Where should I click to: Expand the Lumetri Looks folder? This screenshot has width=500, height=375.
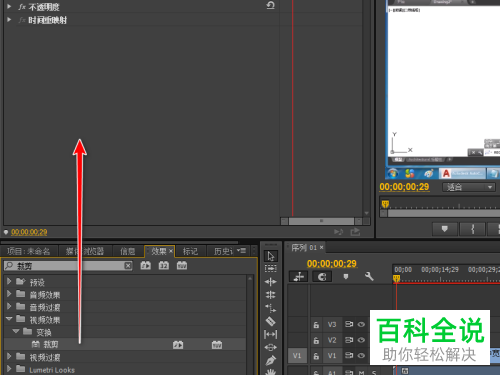(x=9, y=369)
